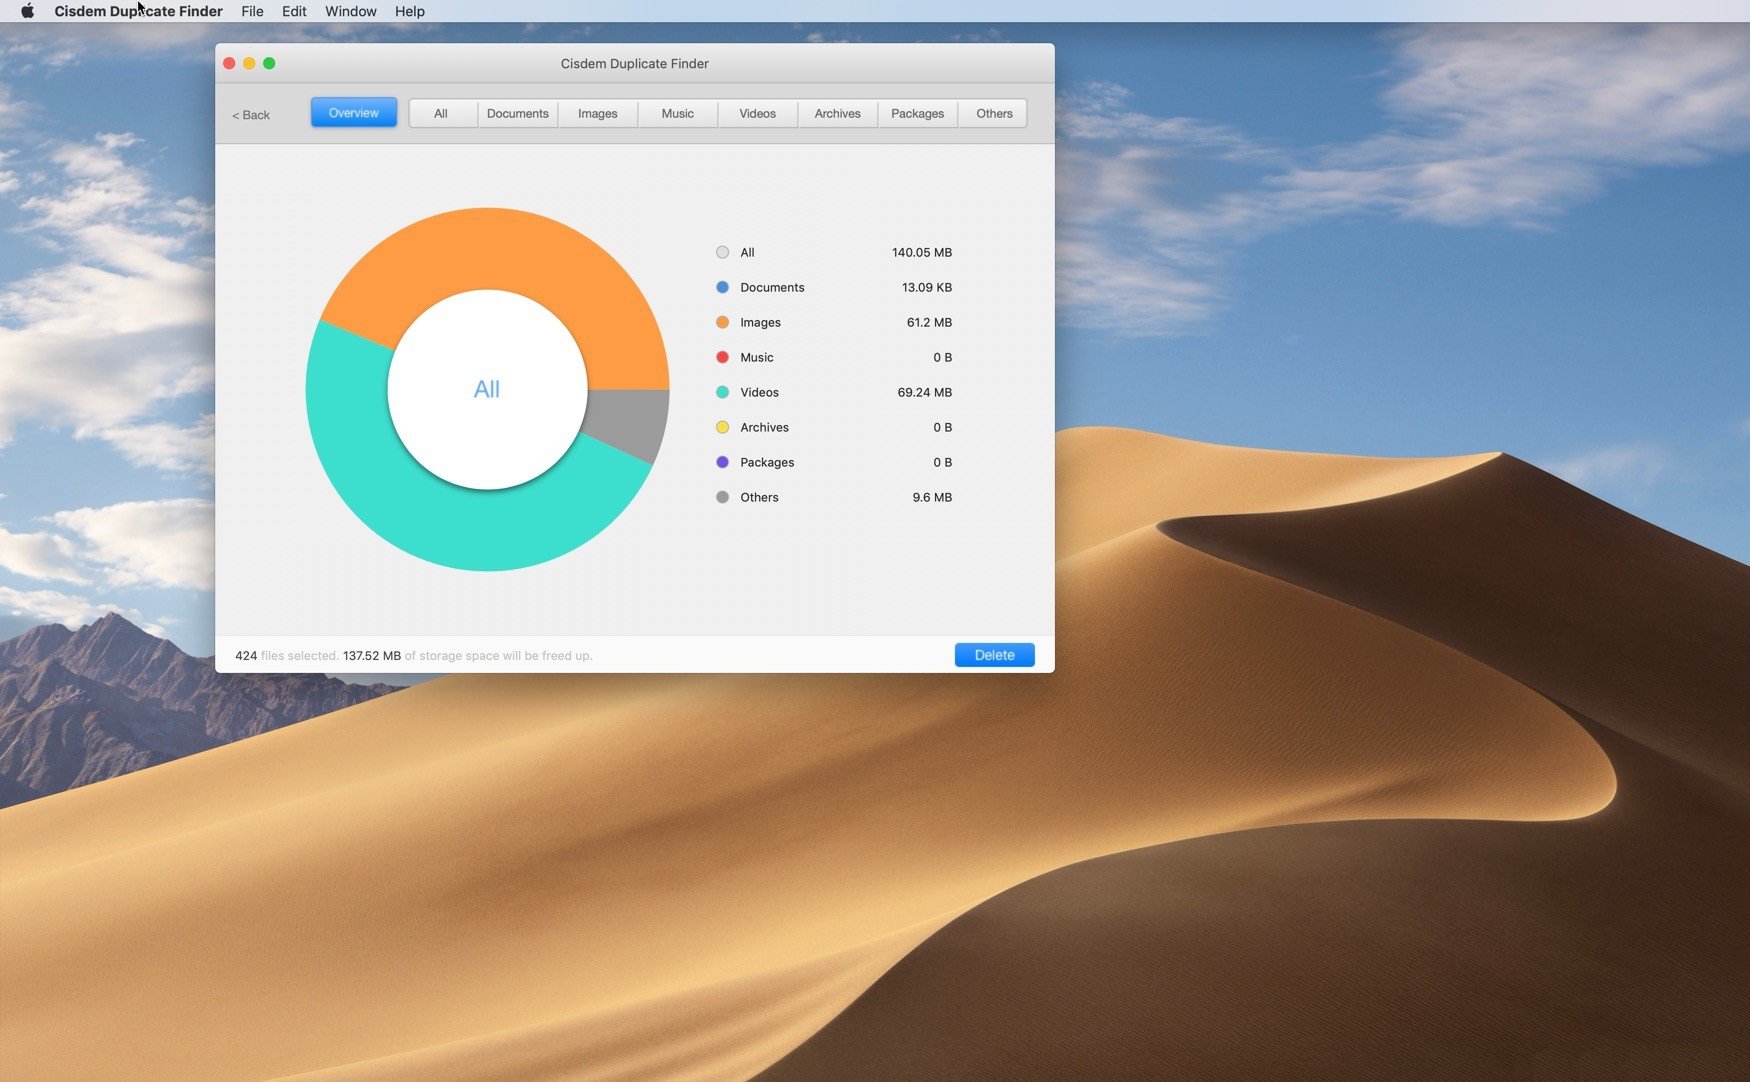
Task: Switch to the Others tab
Action: coord(994,114)
